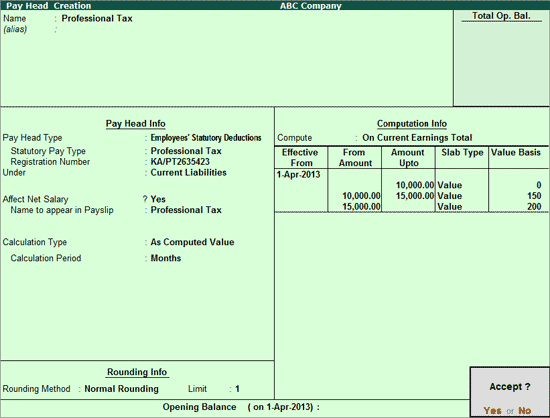Click the Total Op. Bal. heading
The width and height of the screenshot is (550, 418).
[x=501, y=16]
